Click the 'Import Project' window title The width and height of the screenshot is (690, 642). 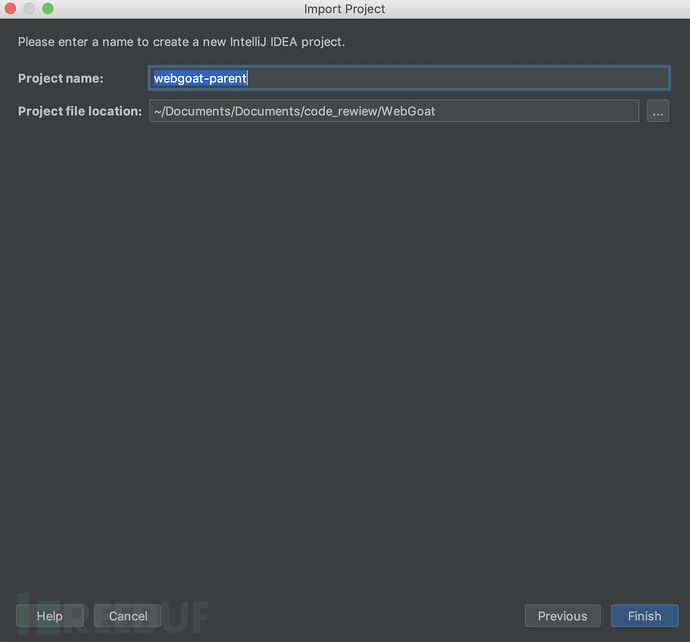tap(345, 9)
